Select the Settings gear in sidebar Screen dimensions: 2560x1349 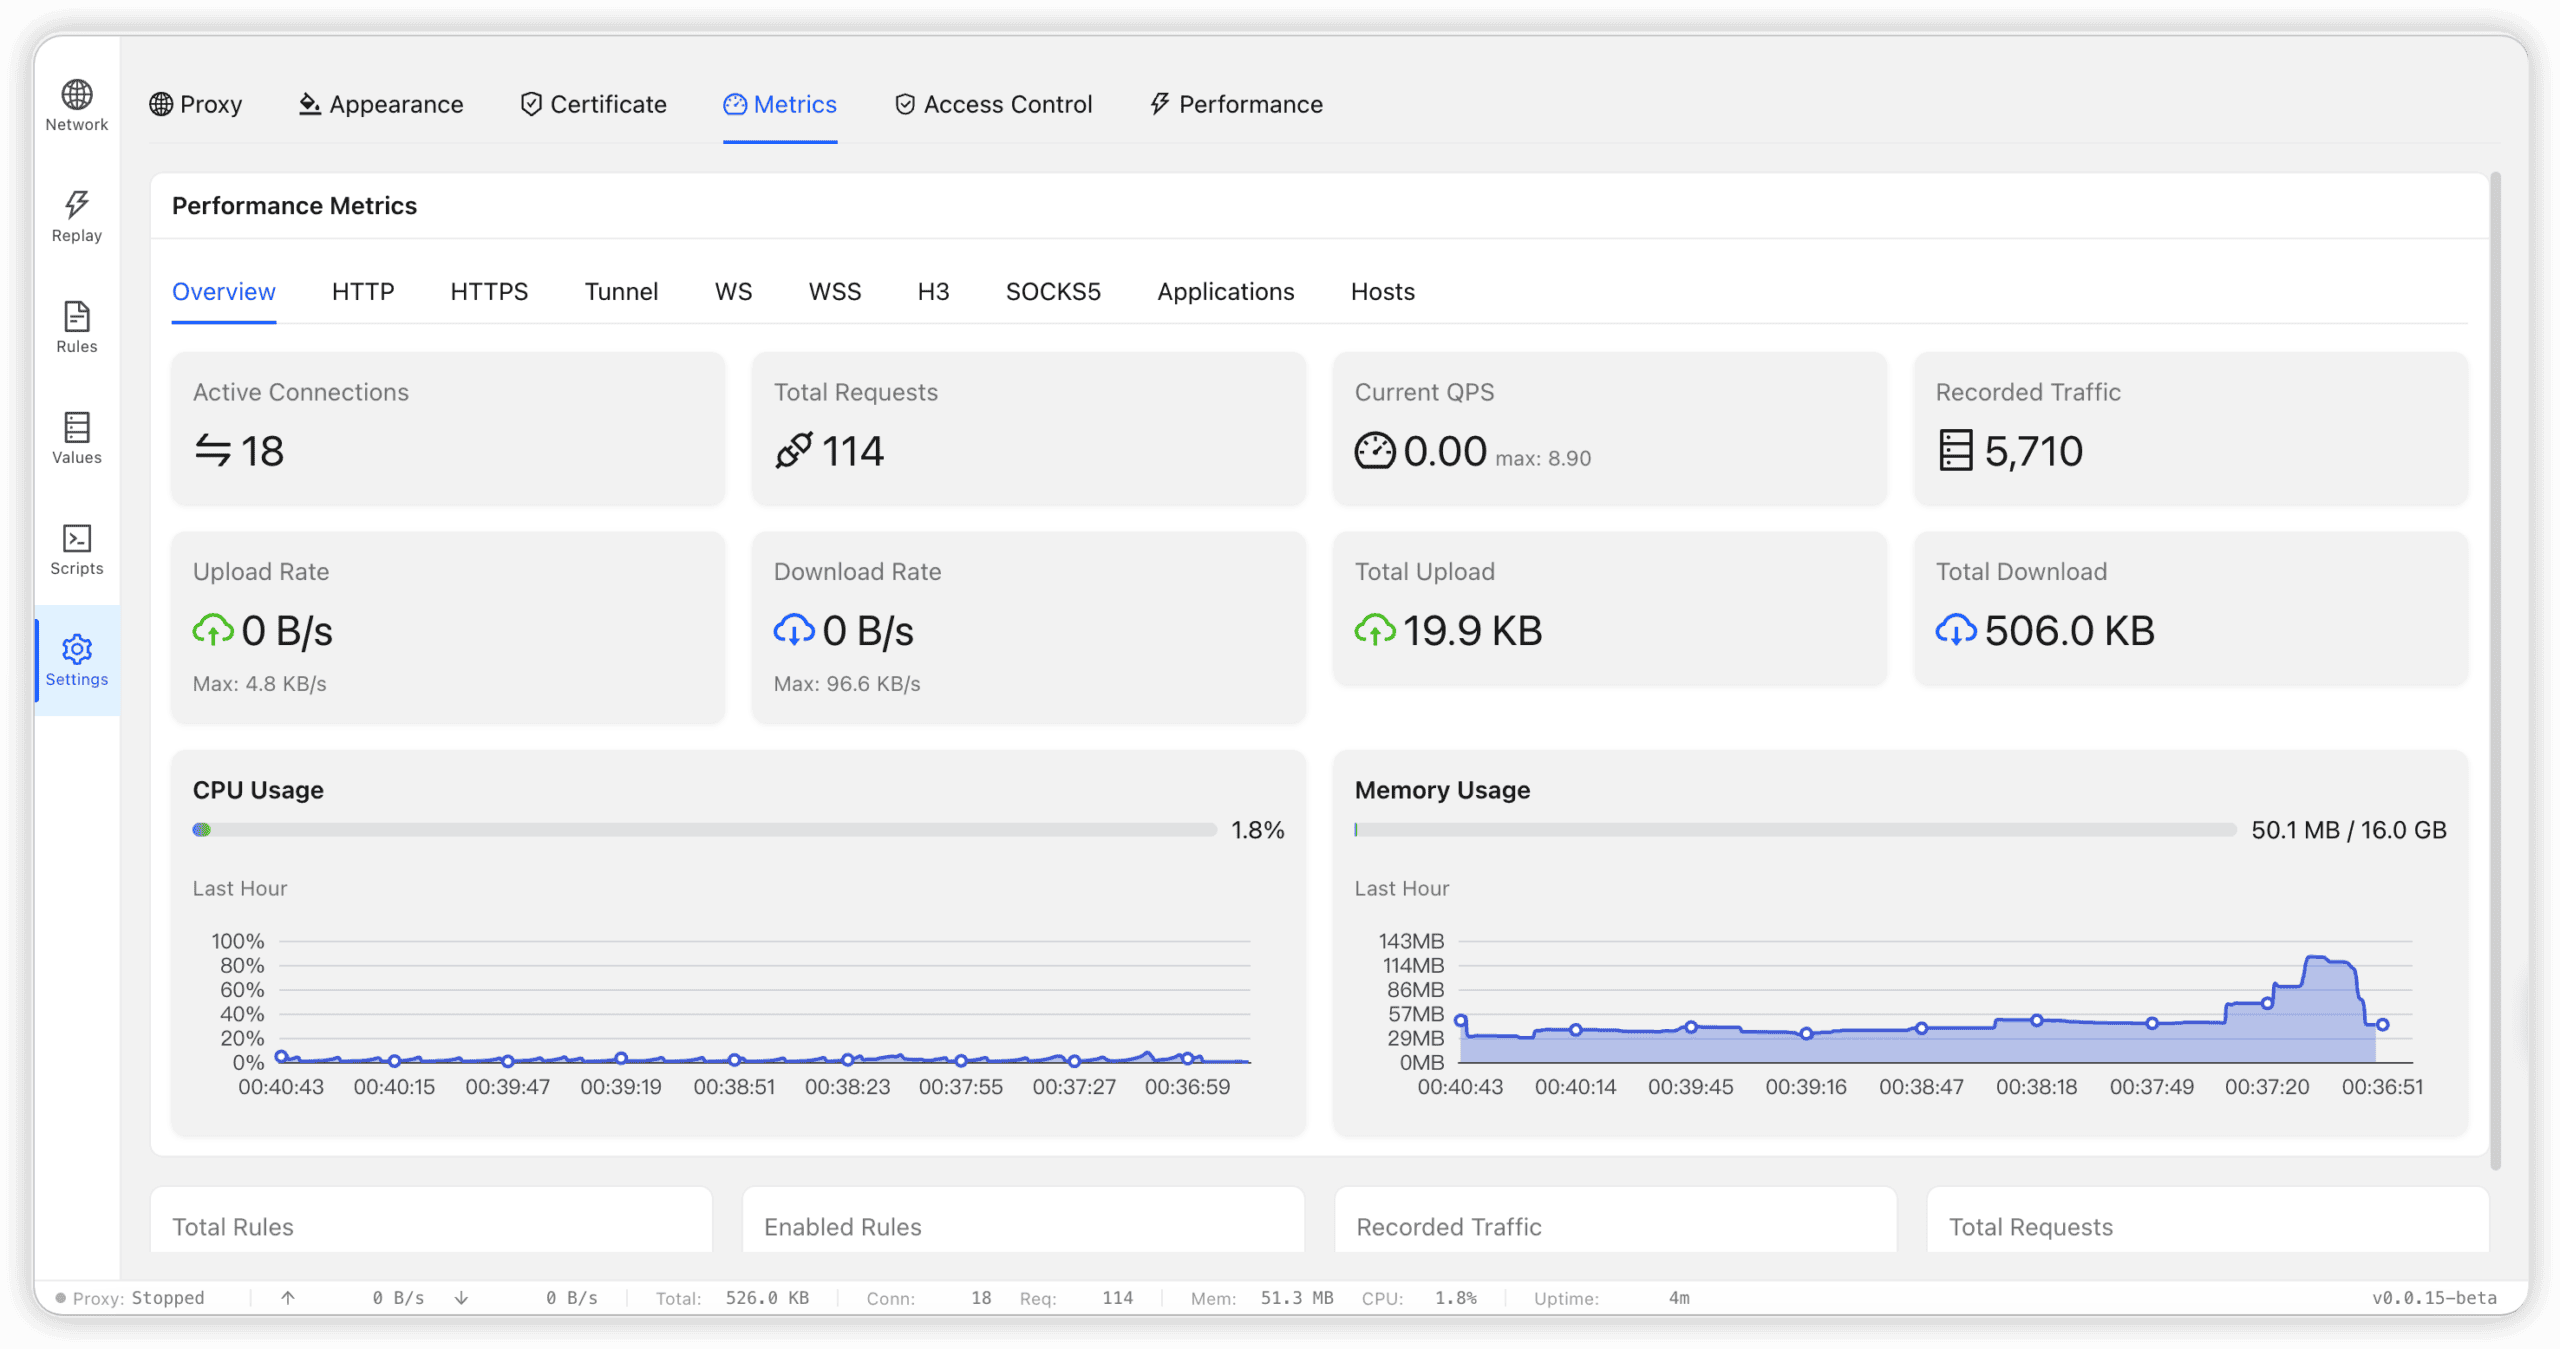pos(77,661)
